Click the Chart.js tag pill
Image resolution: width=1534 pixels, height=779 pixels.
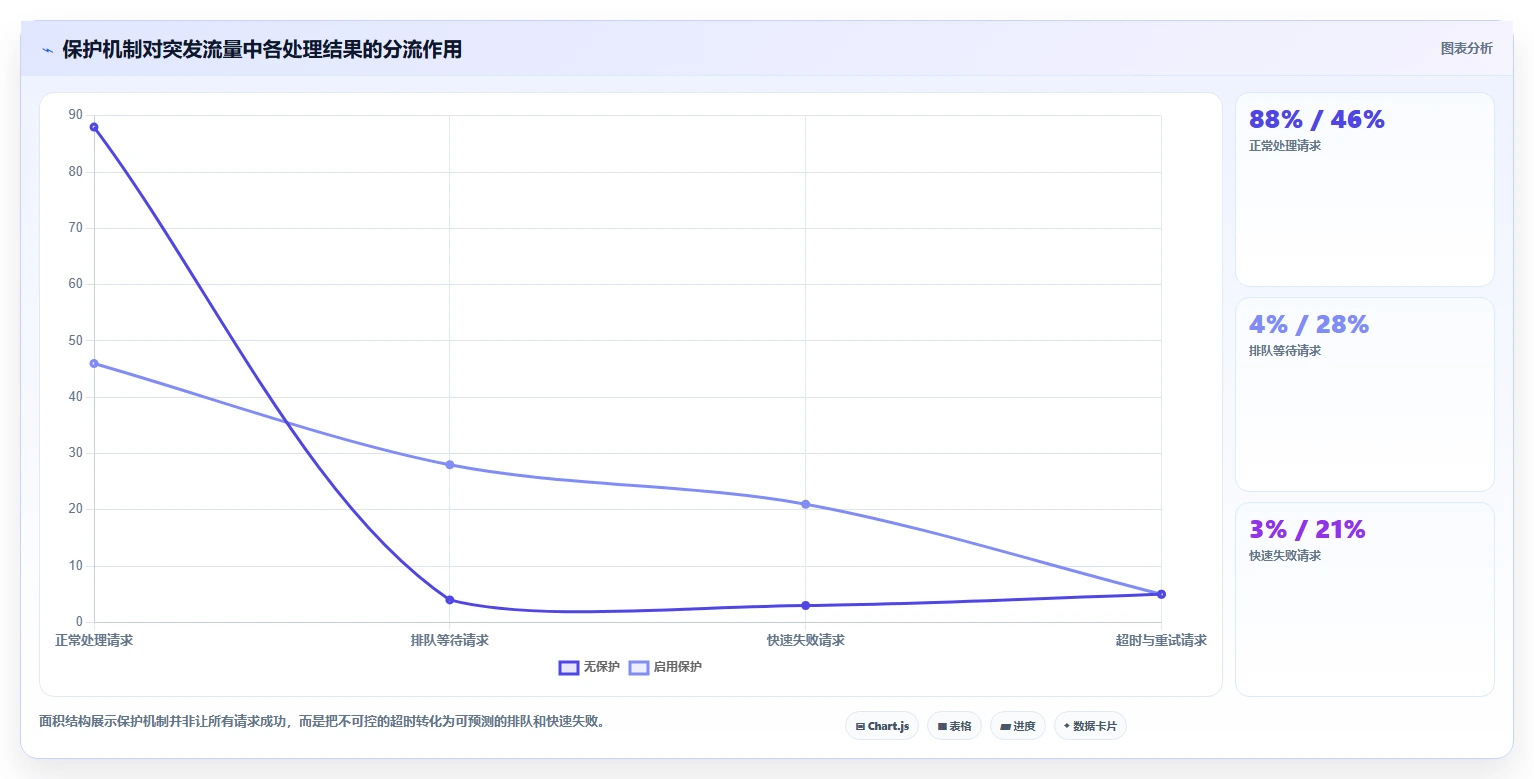pos(882,726)
